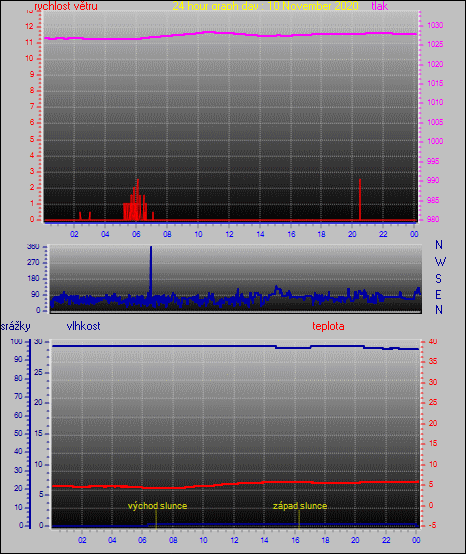Click the W compass direction label
The width and height of the screenshot is (466, 554).
[x=440, y=262]
